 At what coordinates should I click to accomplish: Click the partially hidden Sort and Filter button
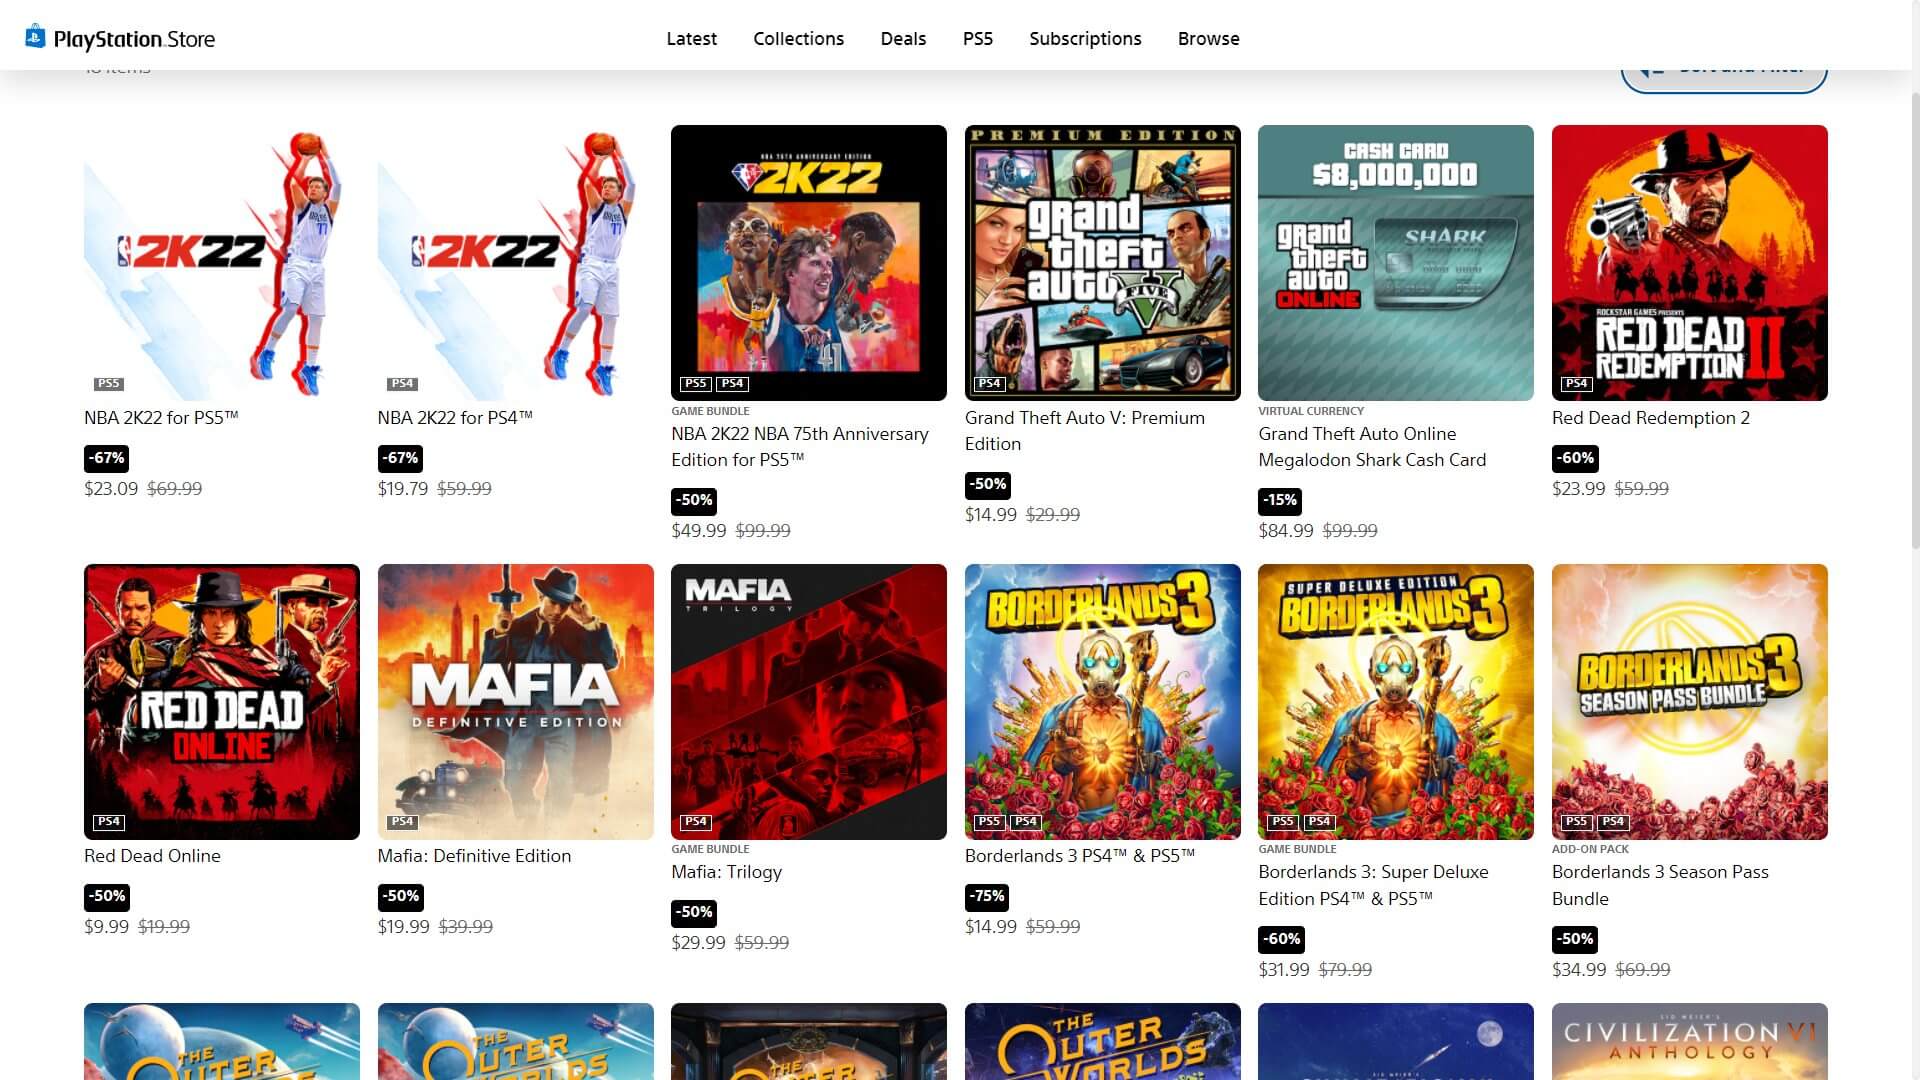(1723, 78)
